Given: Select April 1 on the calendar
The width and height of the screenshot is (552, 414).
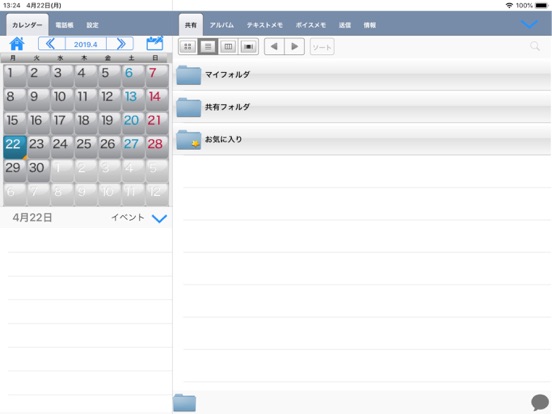Looking at the screenshot, I should coord(15,75).
